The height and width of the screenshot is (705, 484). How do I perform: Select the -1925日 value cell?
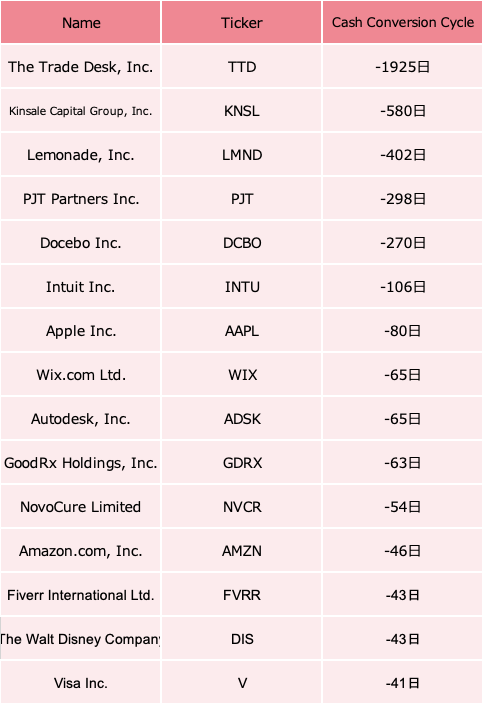click(x=403, y=67)
